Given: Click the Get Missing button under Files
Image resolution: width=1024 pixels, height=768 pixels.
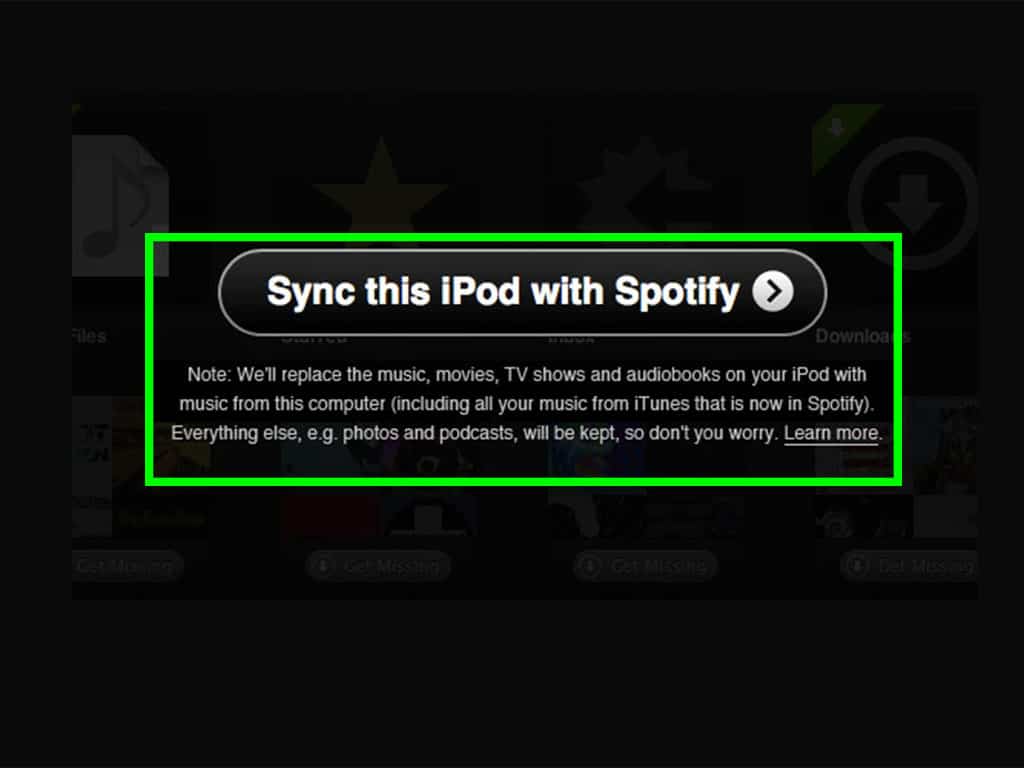Looking at the screenshot, I should 127,566.
